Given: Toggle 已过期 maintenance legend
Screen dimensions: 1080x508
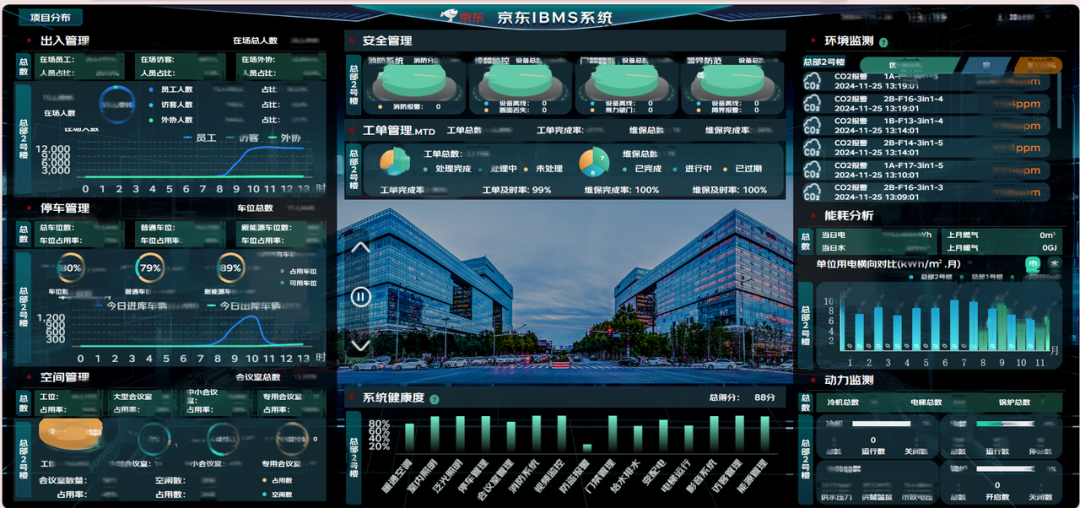Looking at the screenshot, I should 742,169.
